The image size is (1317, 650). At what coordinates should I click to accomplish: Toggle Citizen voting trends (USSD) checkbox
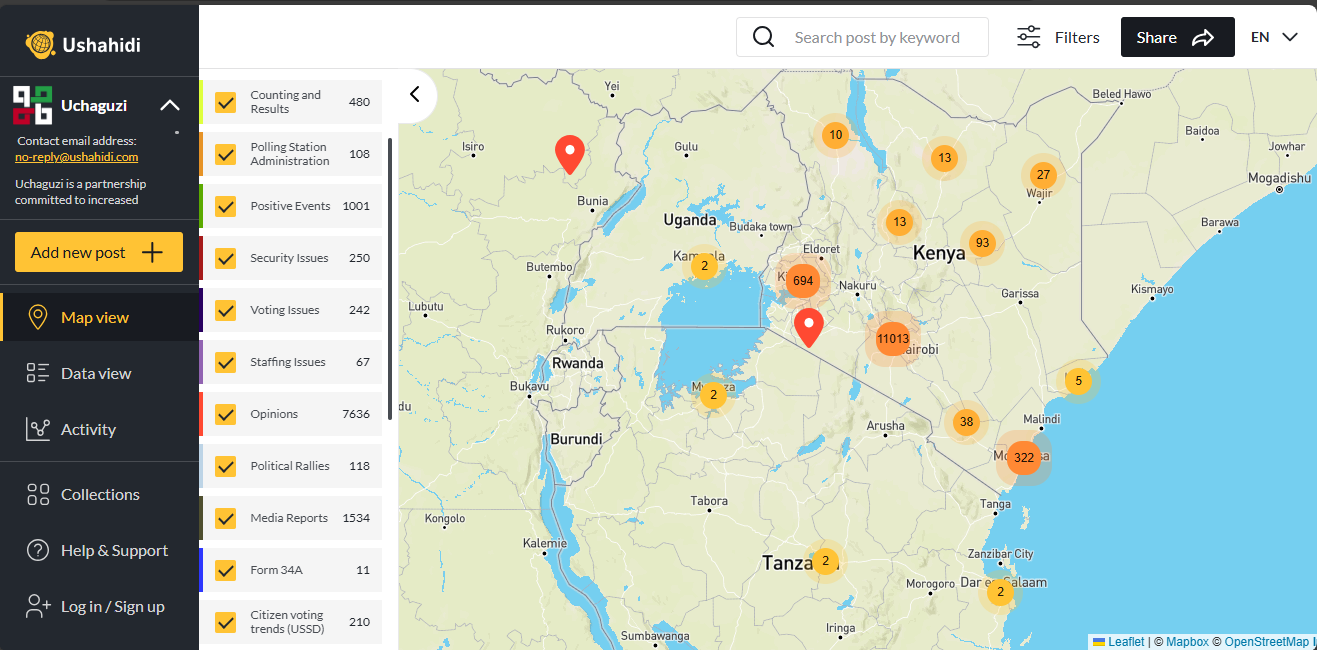(226, 622)
